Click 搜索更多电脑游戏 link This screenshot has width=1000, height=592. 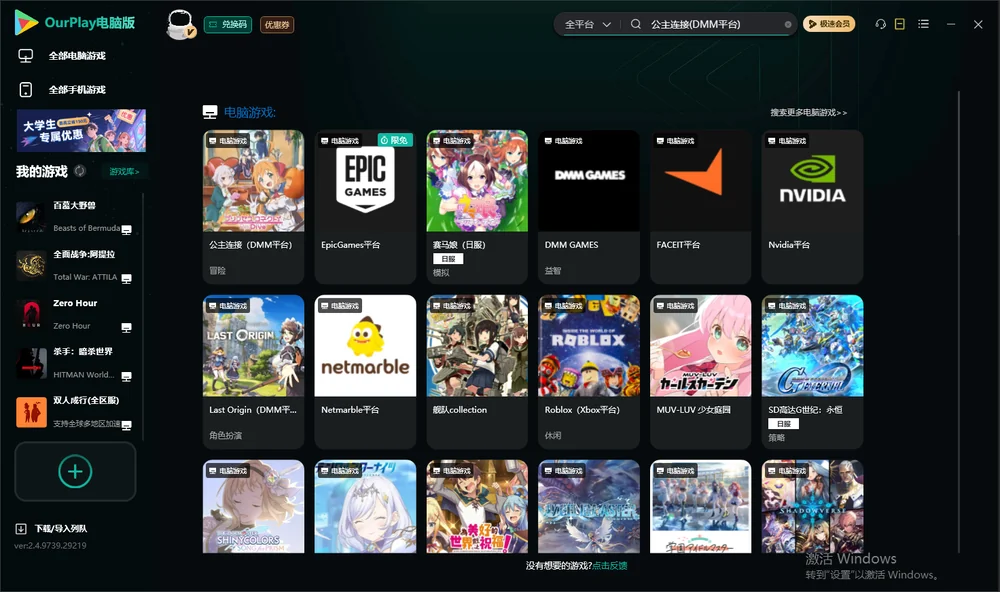pyautogui.click(x=808, y=112)
